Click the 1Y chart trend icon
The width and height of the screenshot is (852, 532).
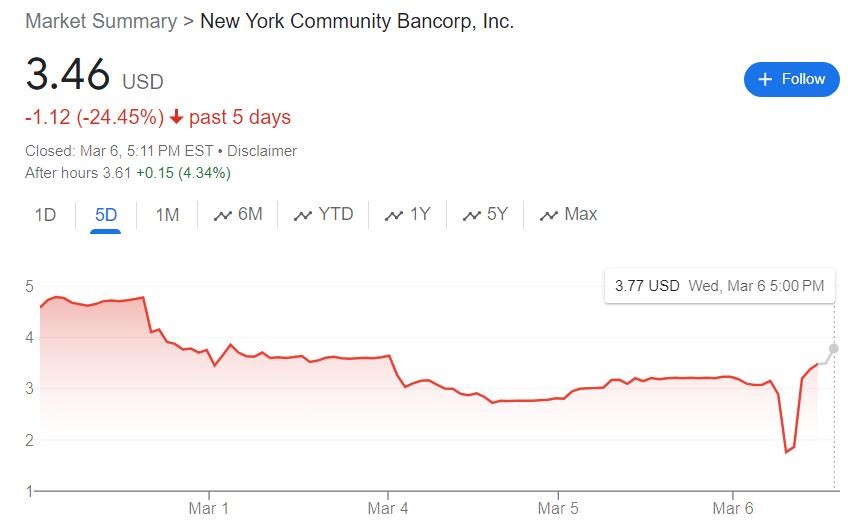click(394, 215)
